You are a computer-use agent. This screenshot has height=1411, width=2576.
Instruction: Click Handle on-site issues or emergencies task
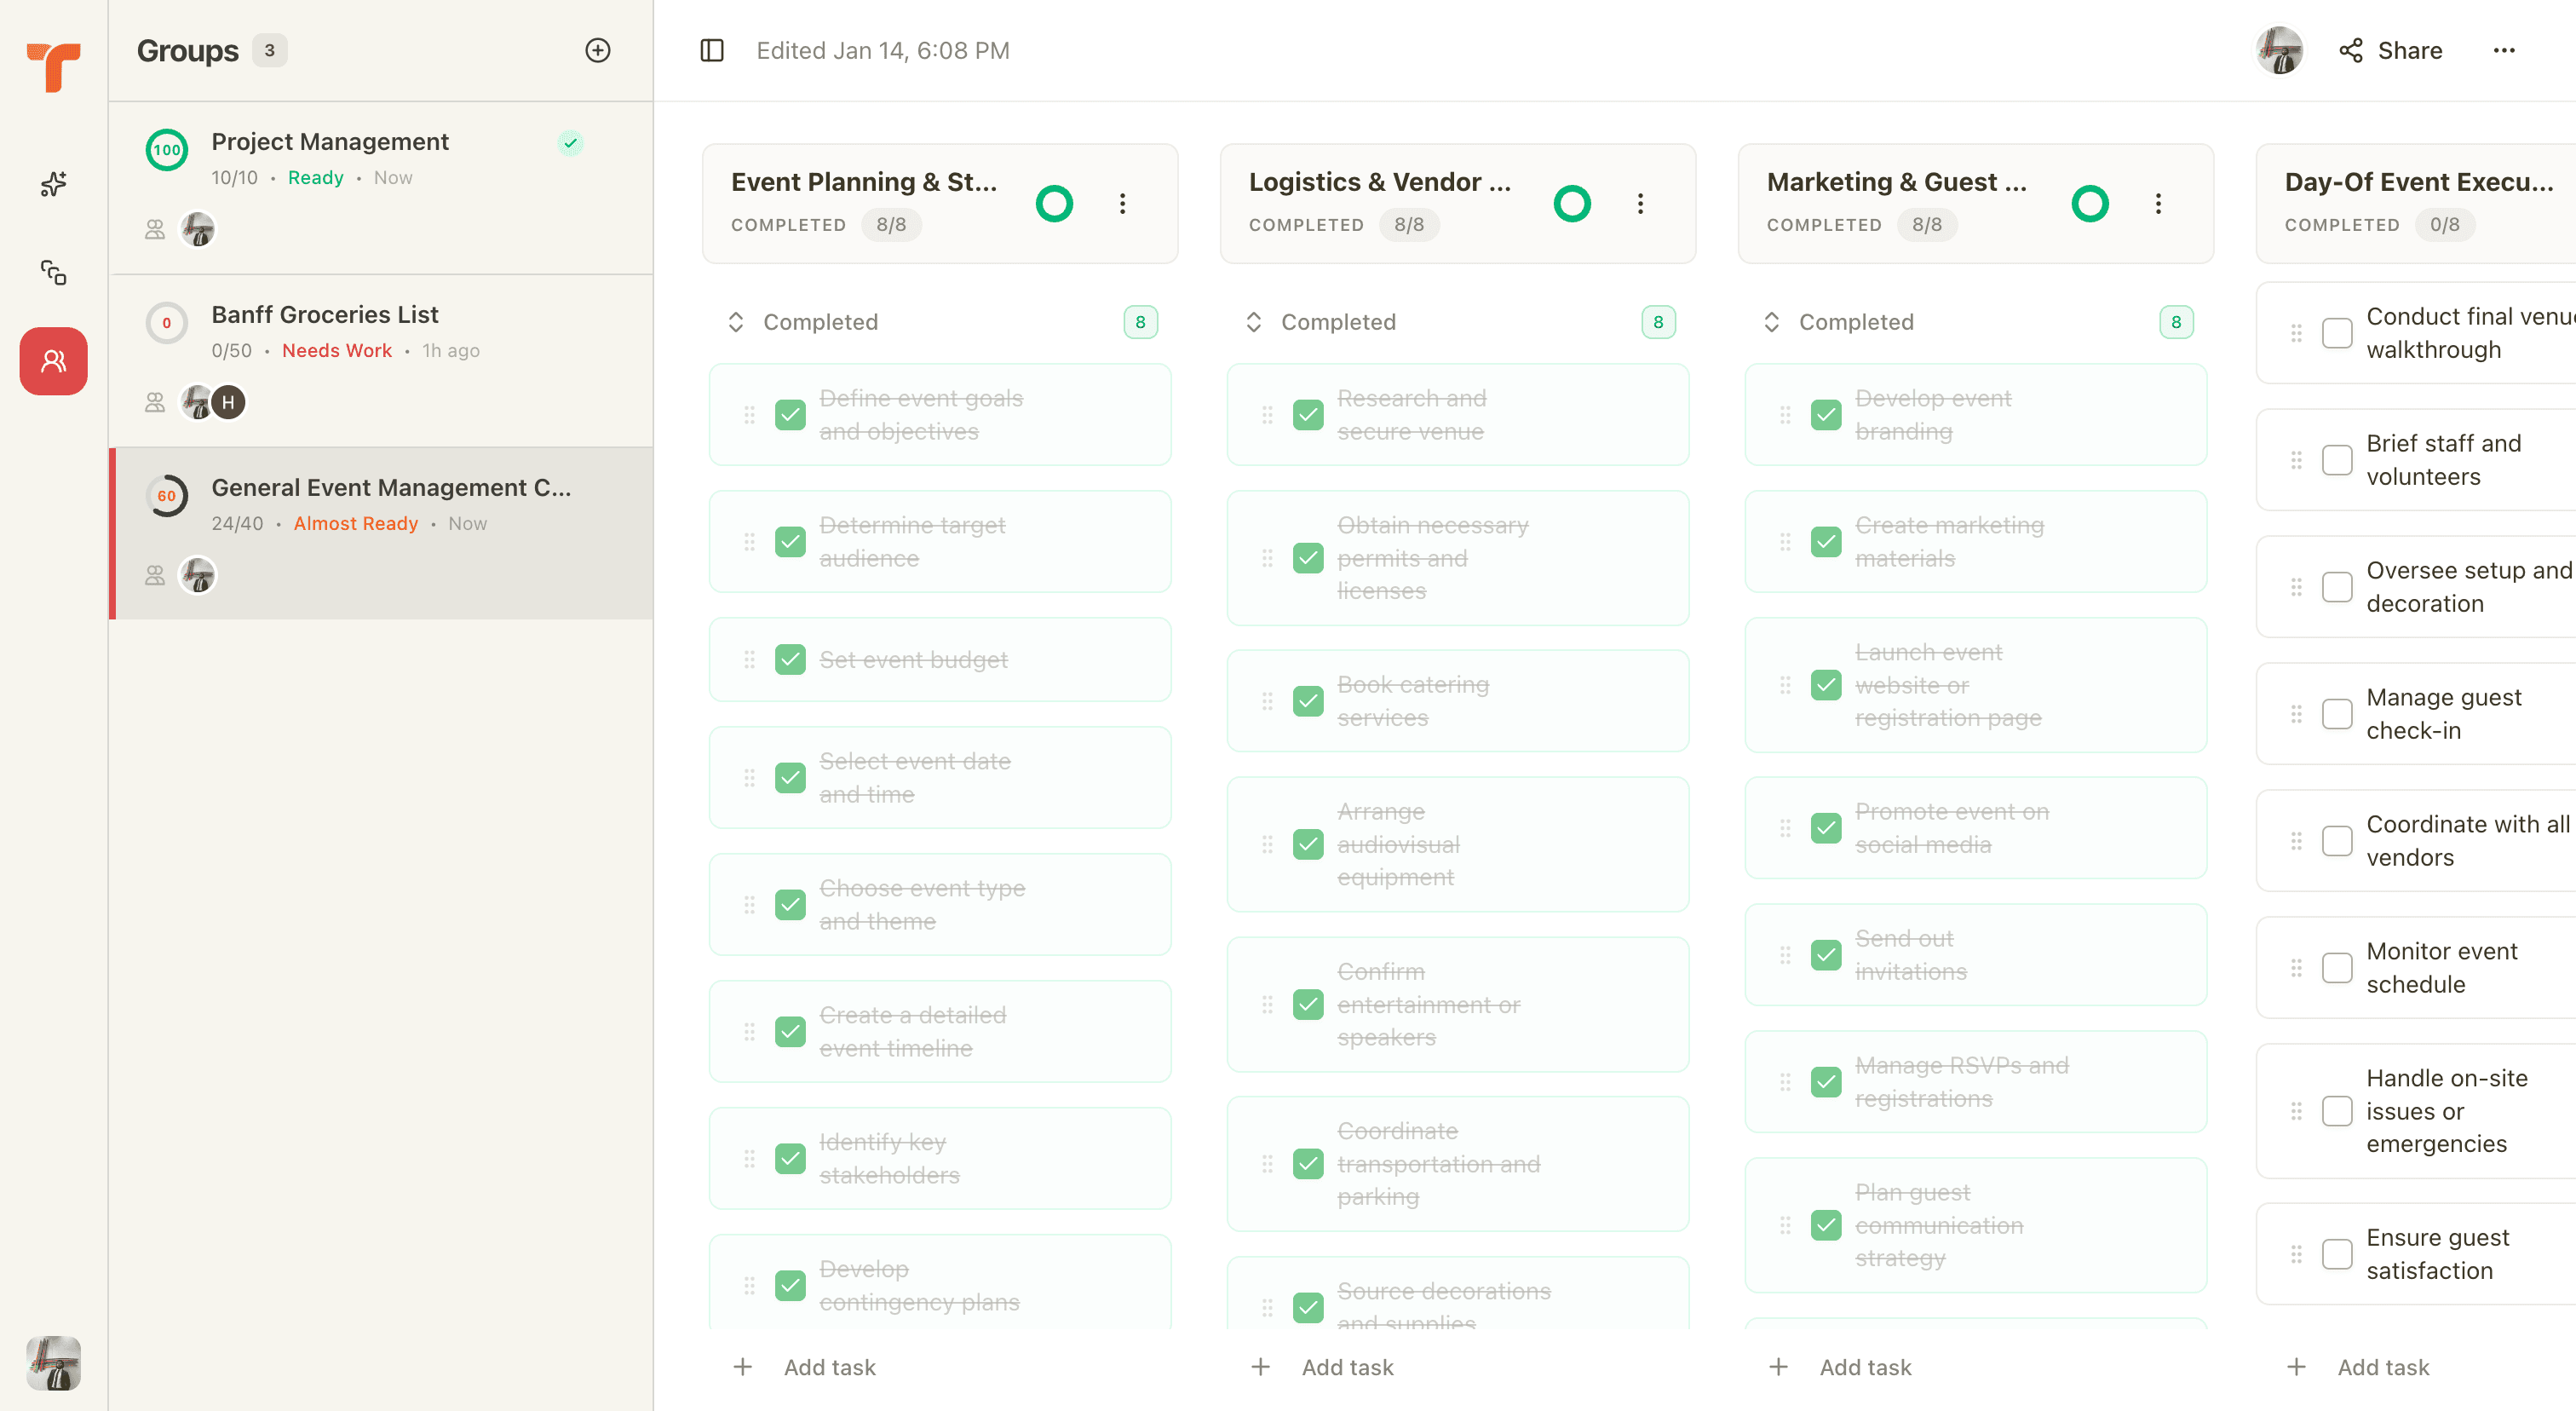point(2416,1111)
